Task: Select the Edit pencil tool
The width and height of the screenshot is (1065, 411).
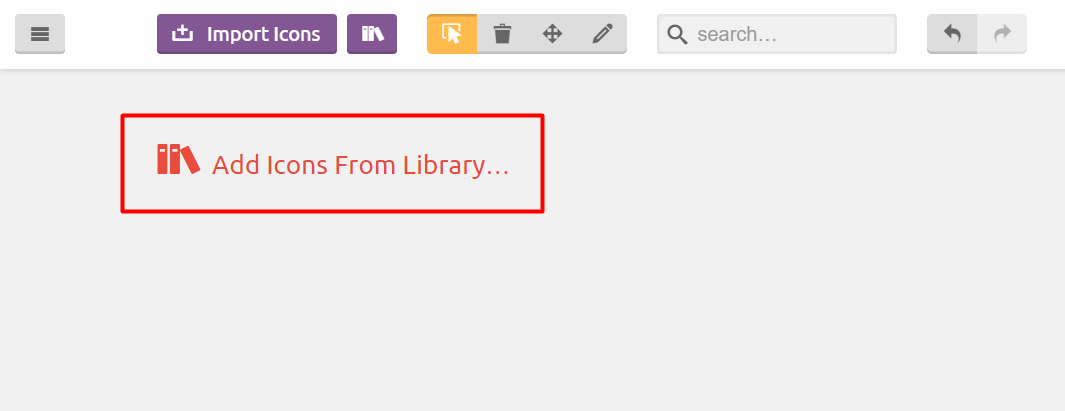Action: pyautogui.click(x=602, y=34)
